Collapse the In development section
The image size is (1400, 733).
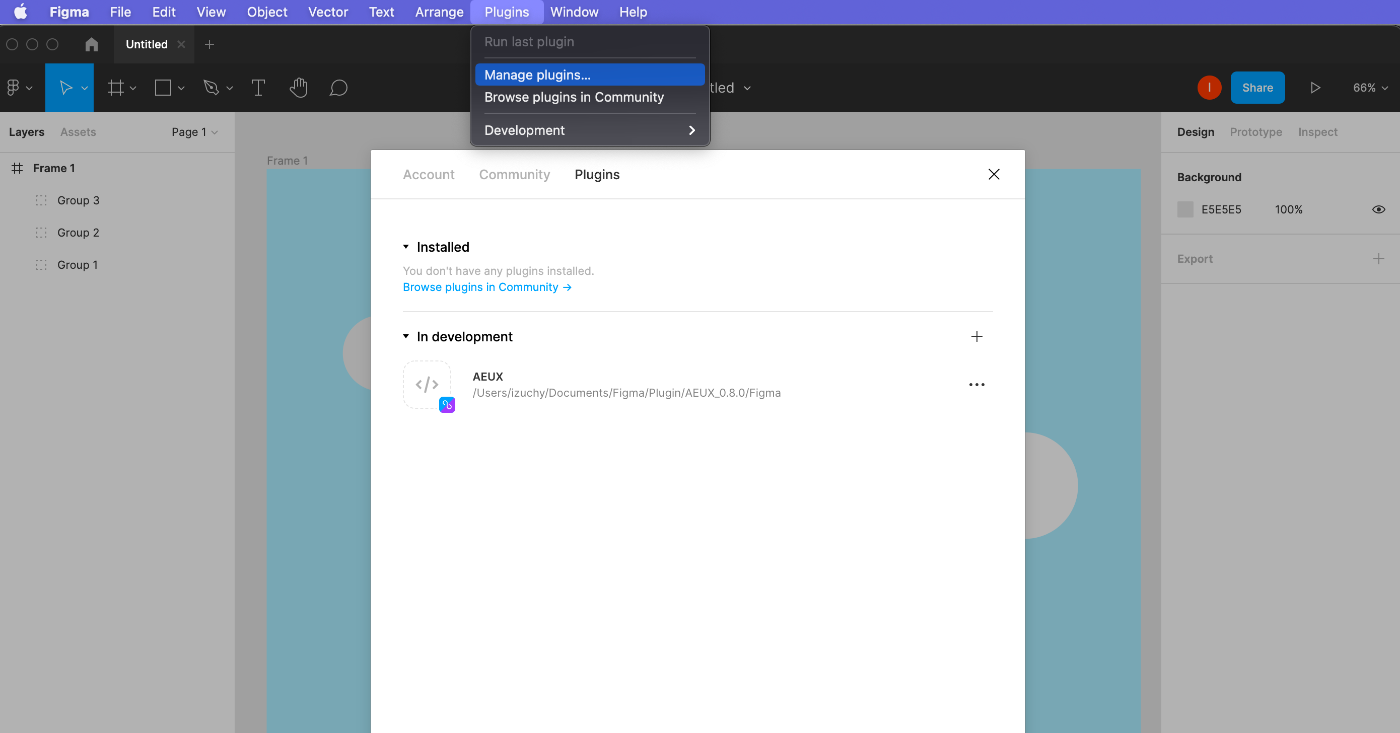tap(406, 337)
